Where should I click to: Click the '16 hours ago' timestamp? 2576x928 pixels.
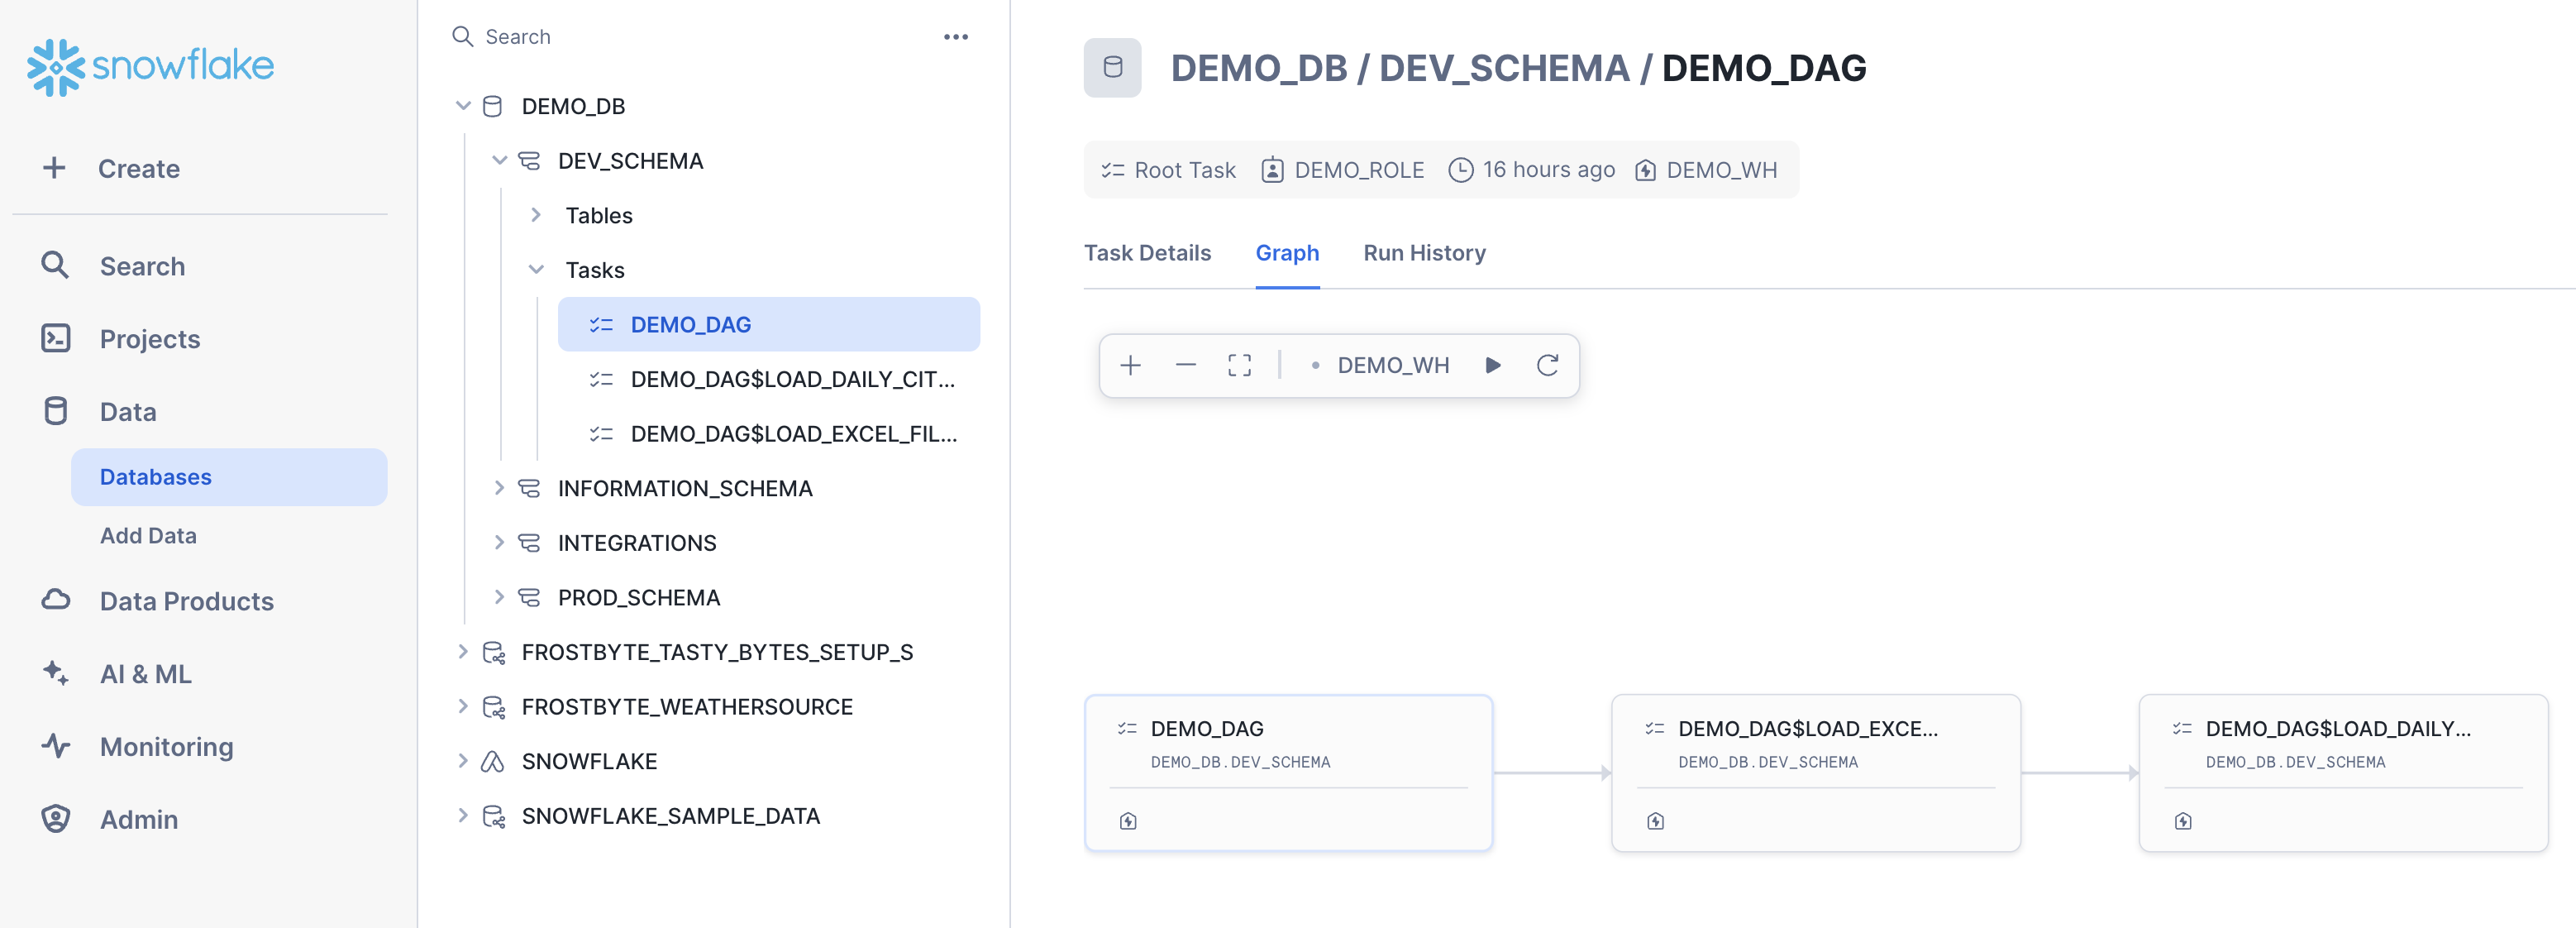(1549, 170)
